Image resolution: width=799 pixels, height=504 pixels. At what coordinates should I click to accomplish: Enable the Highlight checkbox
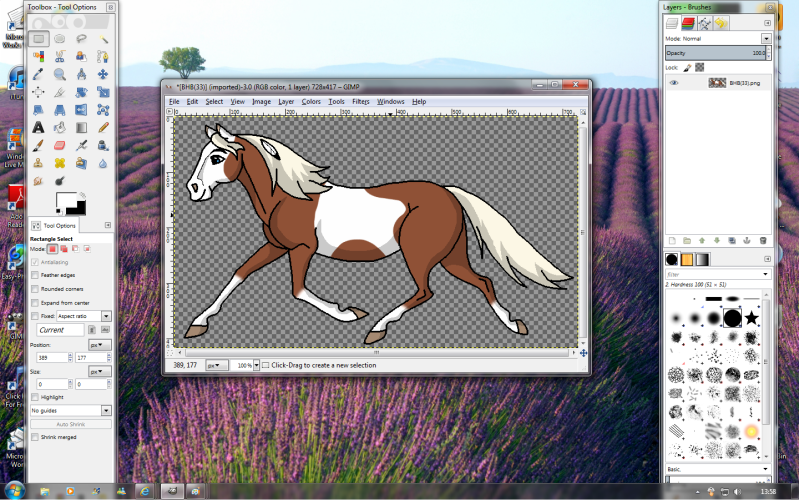pyautogui.click(x=35, y=397)
